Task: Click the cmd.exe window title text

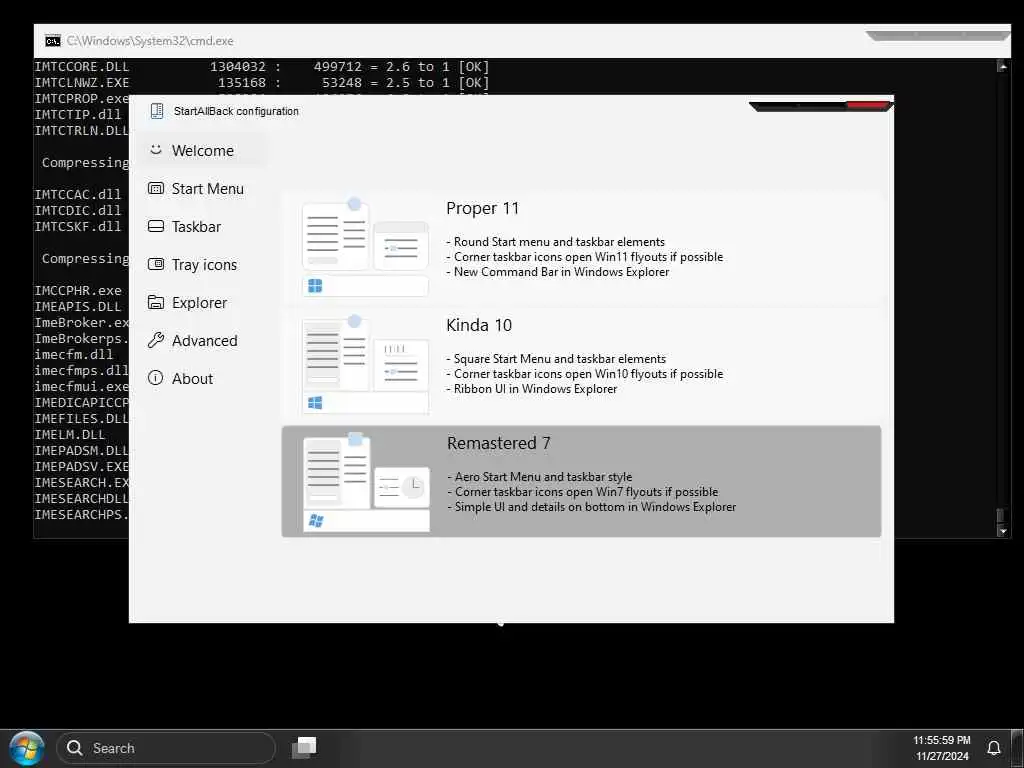Action: (150, 40)
